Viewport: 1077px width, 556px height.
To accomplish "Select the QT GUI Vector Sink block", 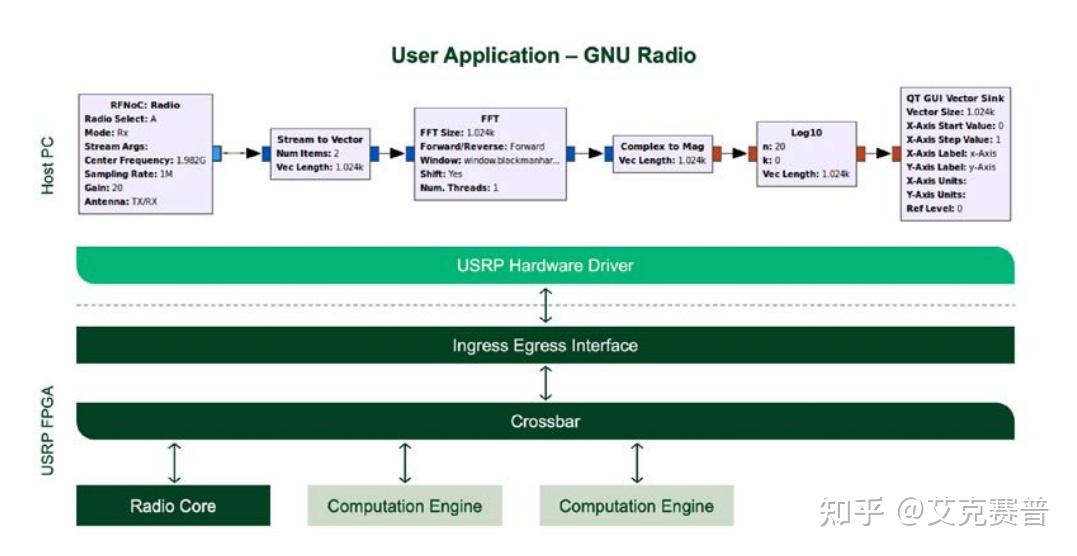I will click(955, 153).
